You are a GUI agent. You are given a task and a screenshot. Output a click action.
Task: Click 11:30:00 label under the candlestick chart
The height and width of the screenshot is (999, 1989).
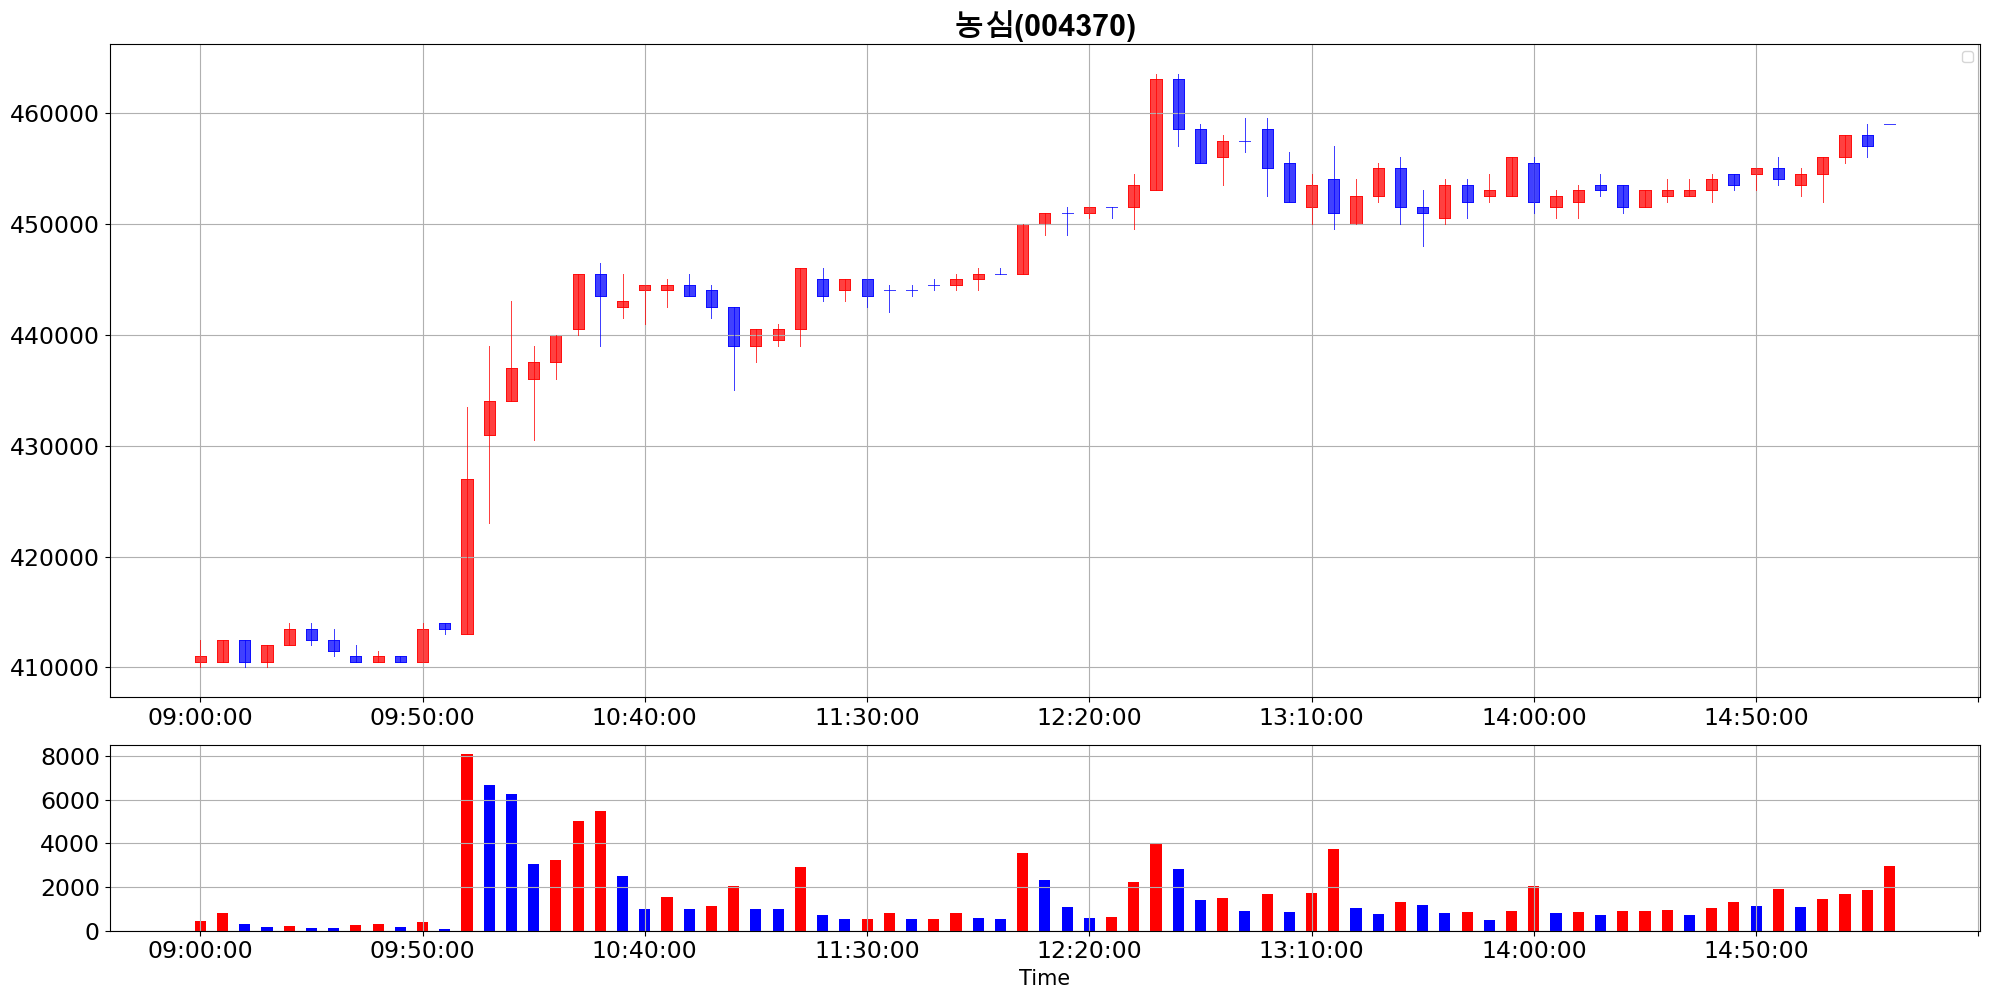[867, 717]
